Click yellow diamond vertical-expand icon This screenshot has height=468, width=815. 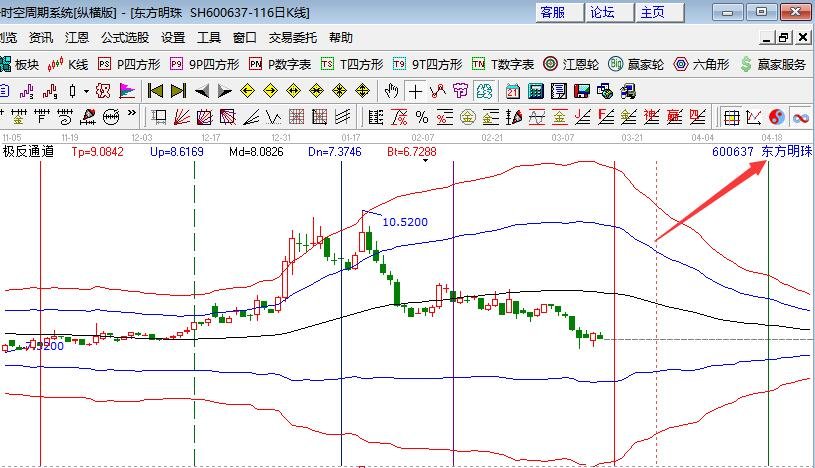coord(362,92)
